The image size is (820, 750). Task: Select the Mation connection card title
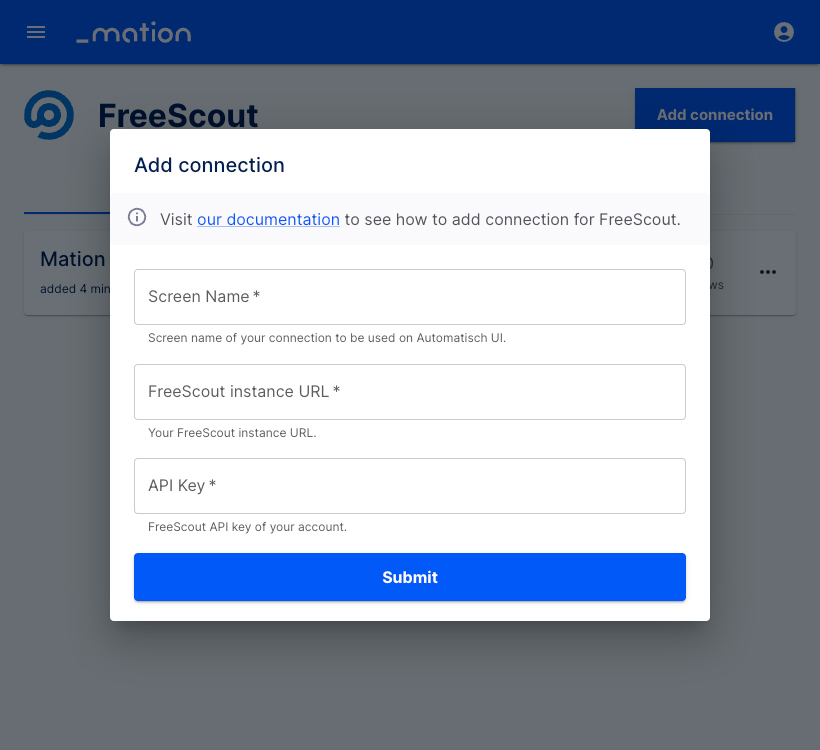[73, 259]
